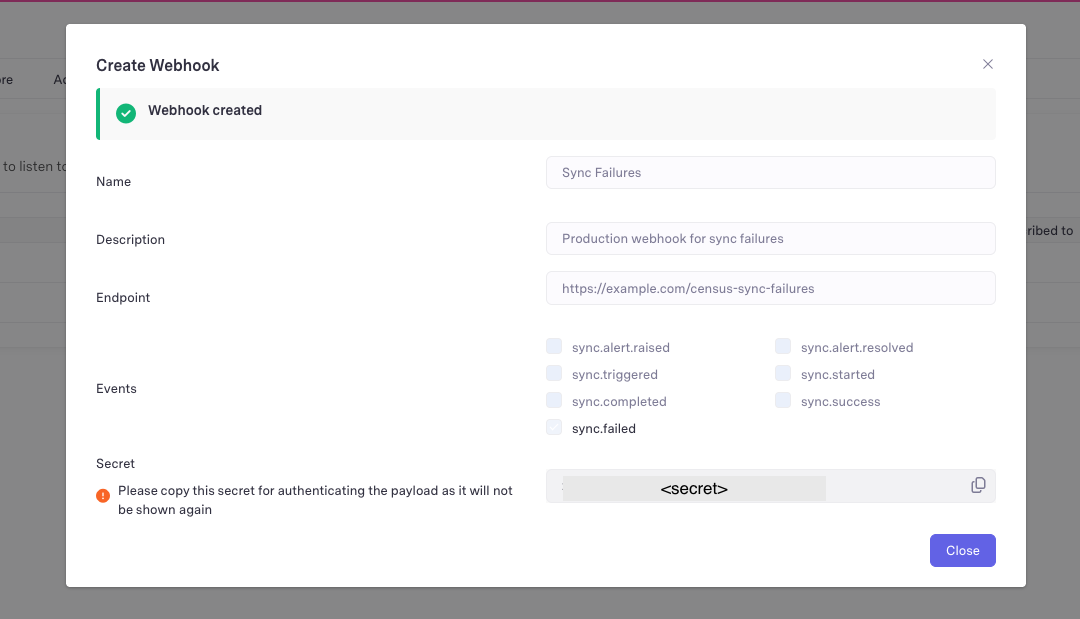Uncheck the sync.failed event checkbox
The width and height of the screenshot is (1080, 619).
[554, 428]
